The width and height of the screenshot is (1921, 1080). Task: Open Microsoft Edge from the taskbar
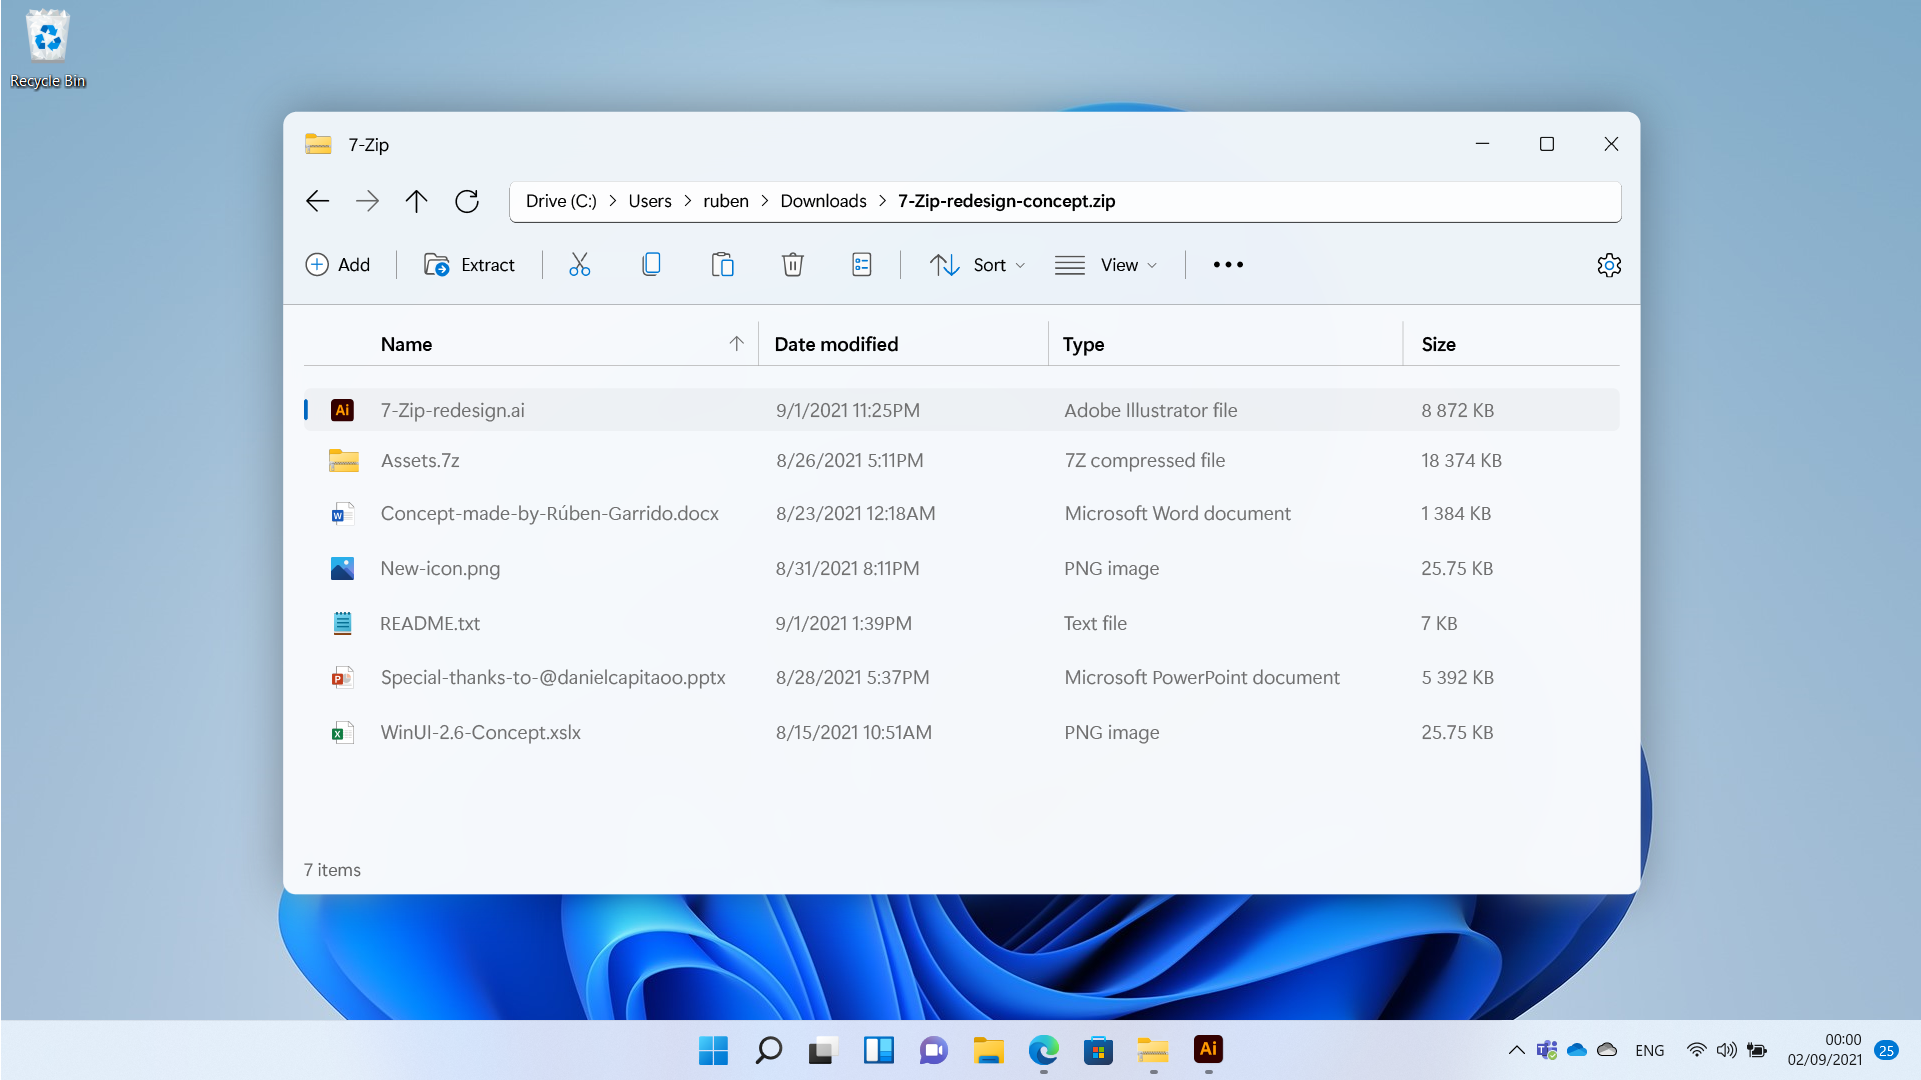coord(1043,1050)
